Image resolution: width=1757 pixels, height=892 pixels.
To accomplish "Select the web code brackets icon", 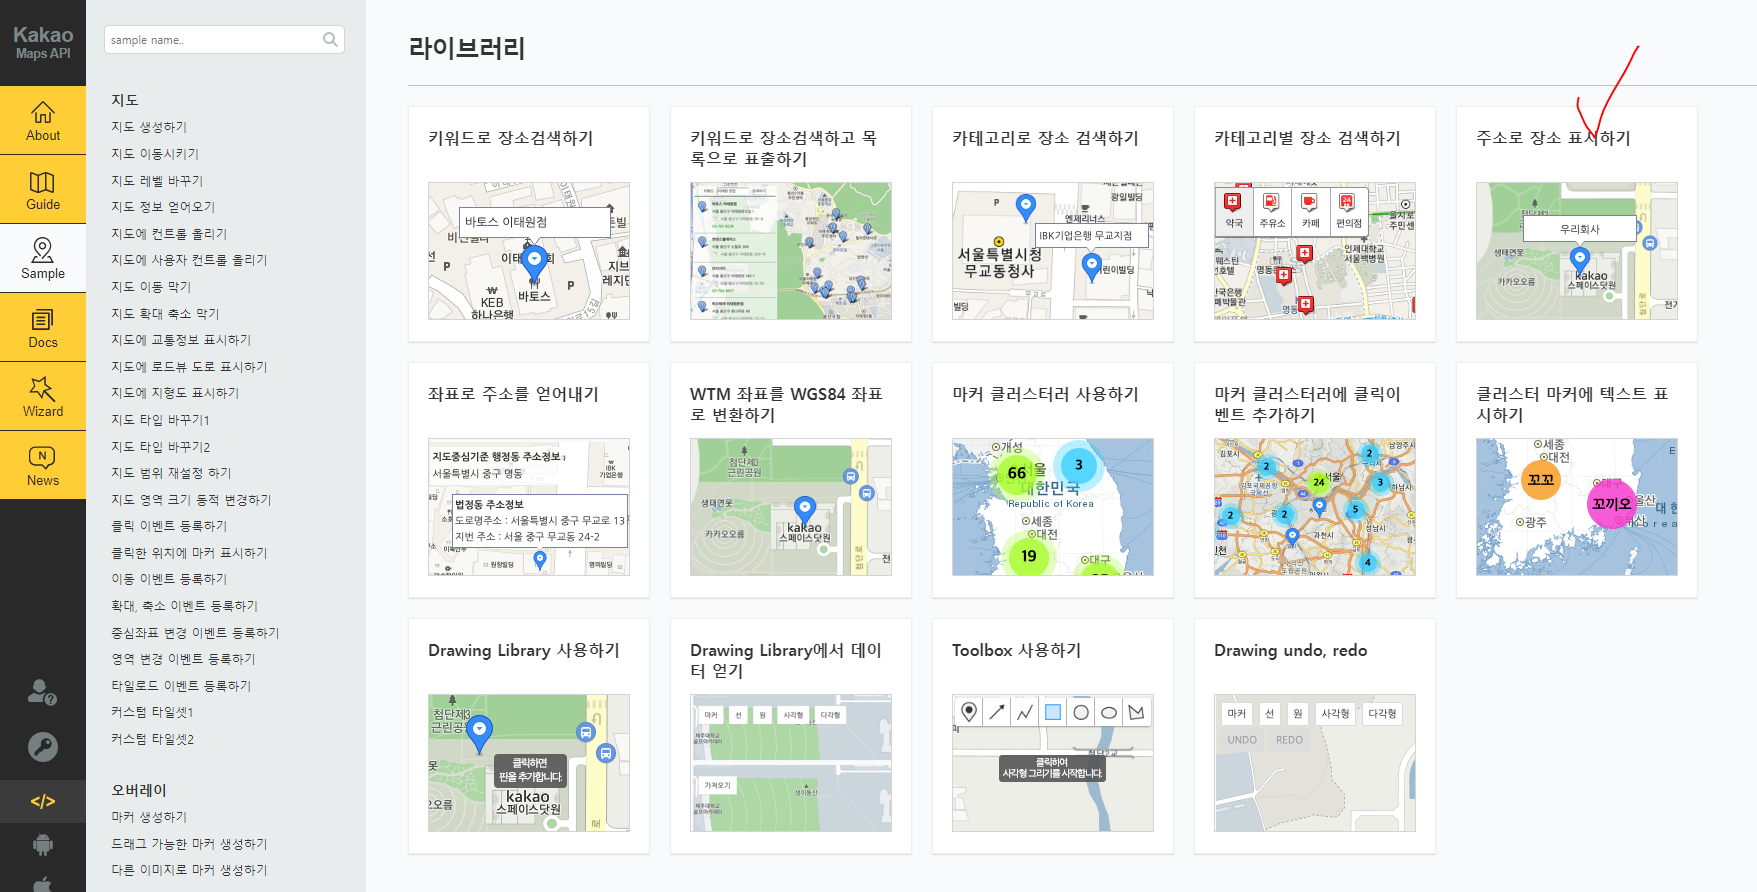I will click(x=43, y=801).
